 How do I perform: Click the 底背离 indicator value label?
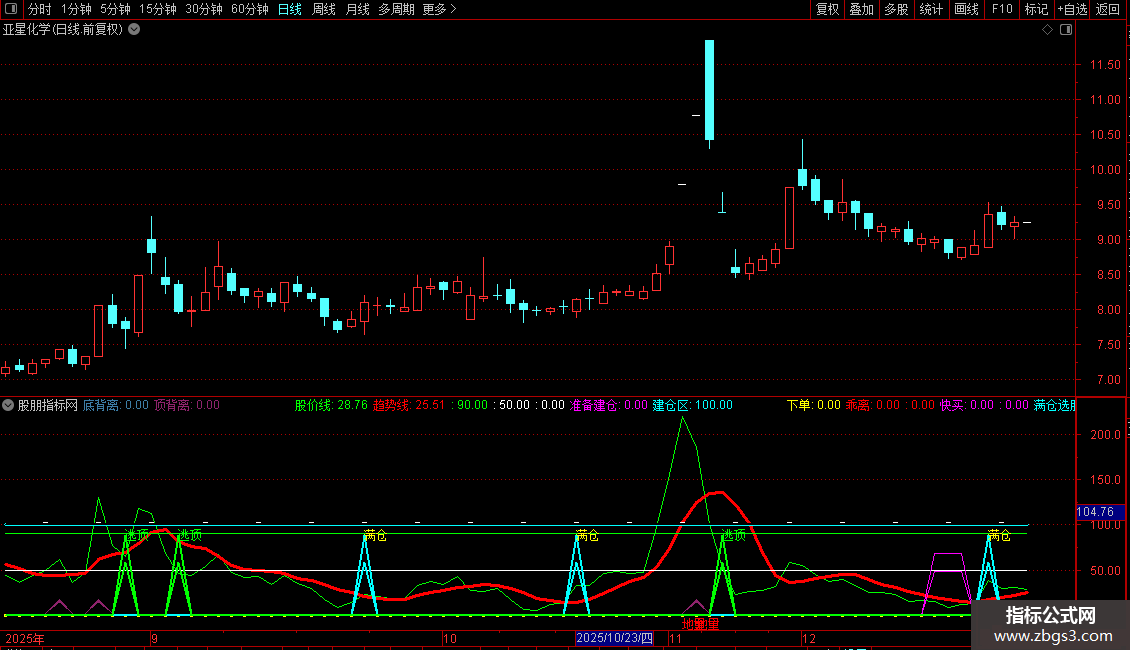(x=116, y=405)
